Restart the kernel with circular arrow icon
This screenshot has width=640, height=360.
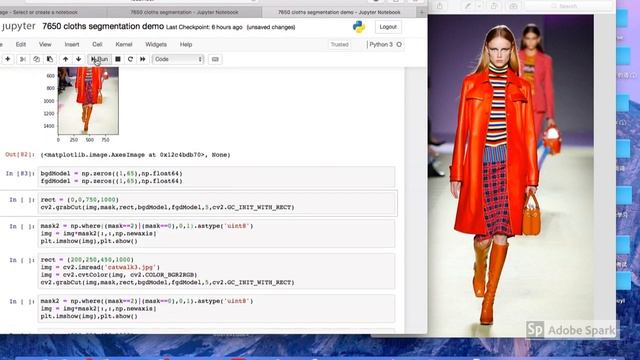coord(130,59)
